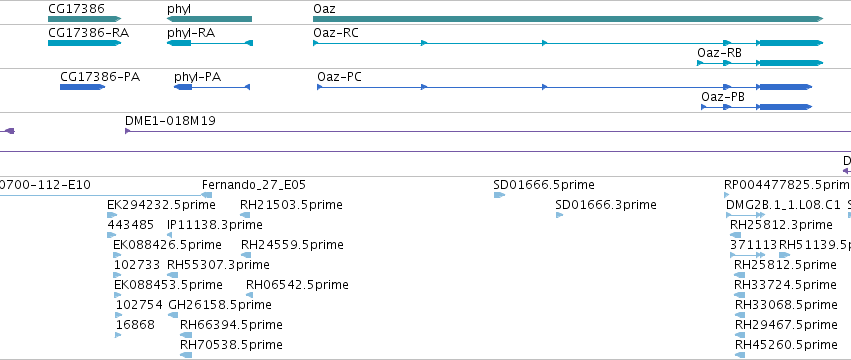The height and width of the screenshot is (360, 851).
Task: Select the CG17386-PA protein bar
Action: (82, 87)
